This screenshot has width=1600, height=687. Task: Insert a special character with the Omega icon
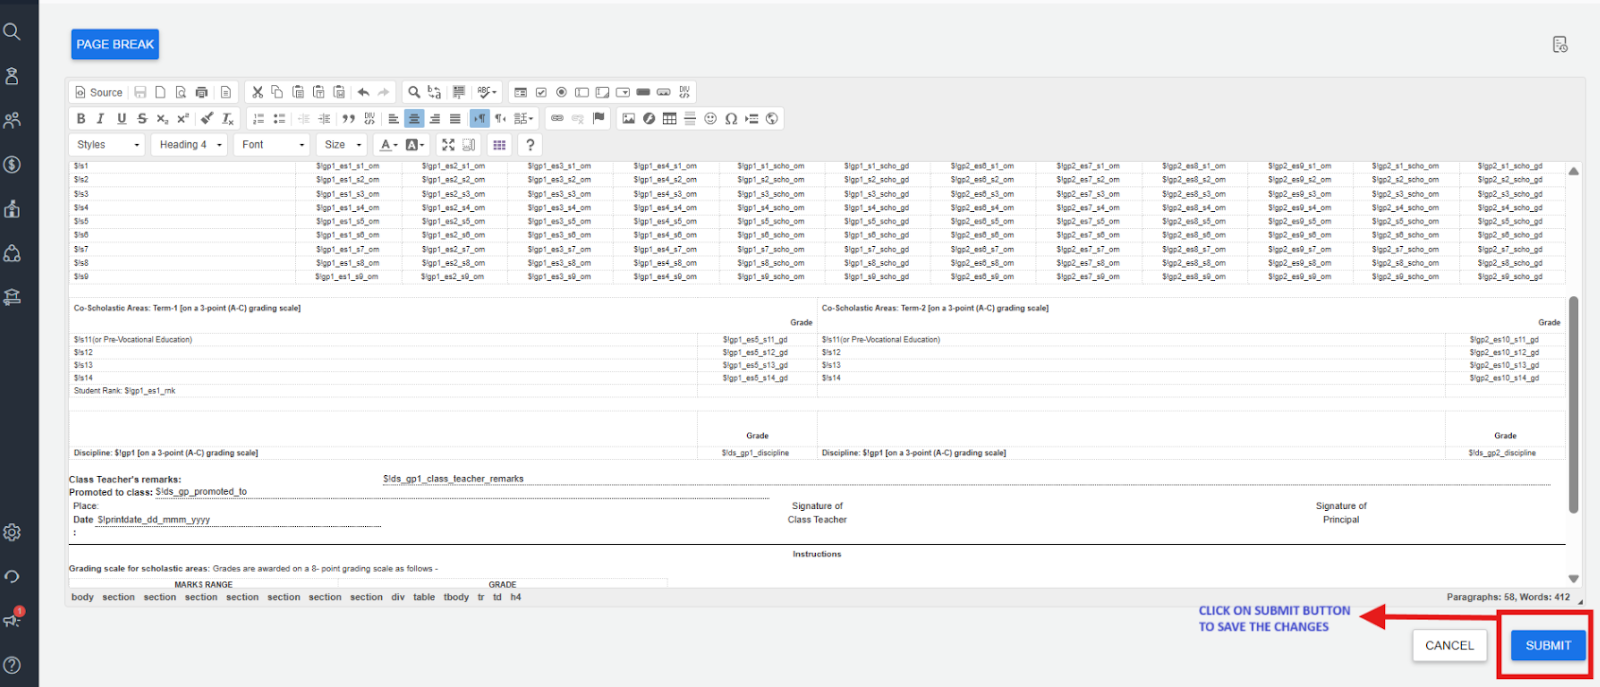[731, 119]
